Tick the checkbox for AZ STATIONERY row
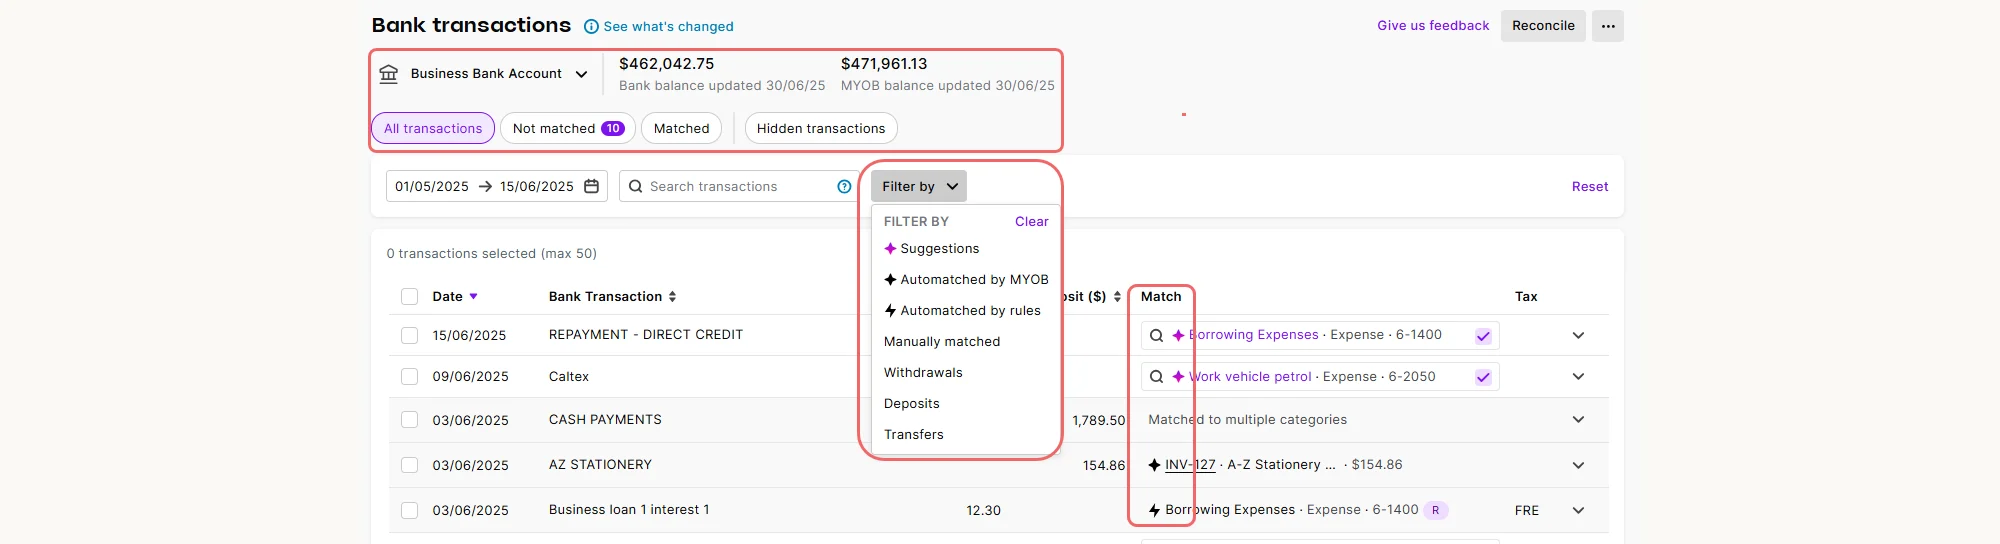The width and height of the screenshot is (2000, 544). pos(409,465)
